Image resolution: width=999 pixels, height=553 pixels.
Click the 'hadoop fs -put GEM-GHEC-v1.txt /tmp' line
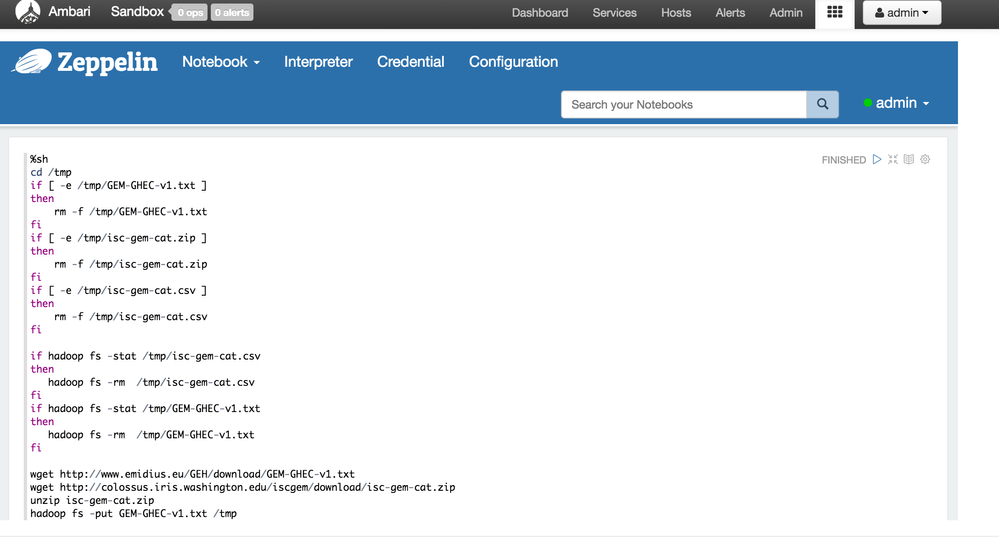133,514
